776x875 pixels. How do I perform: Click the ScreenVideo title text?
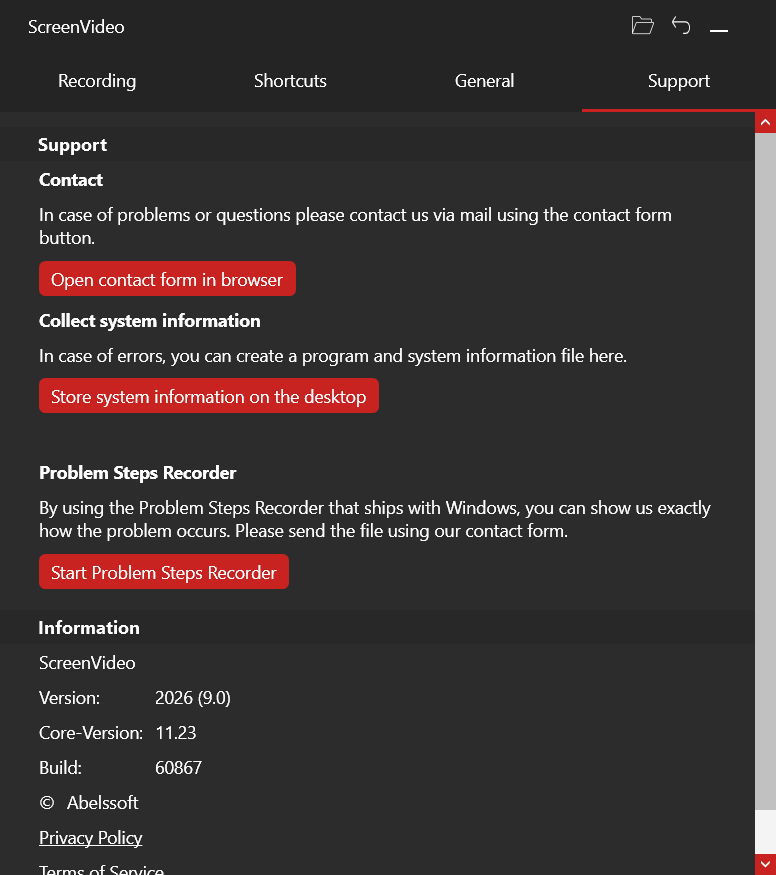click(76, 27)
